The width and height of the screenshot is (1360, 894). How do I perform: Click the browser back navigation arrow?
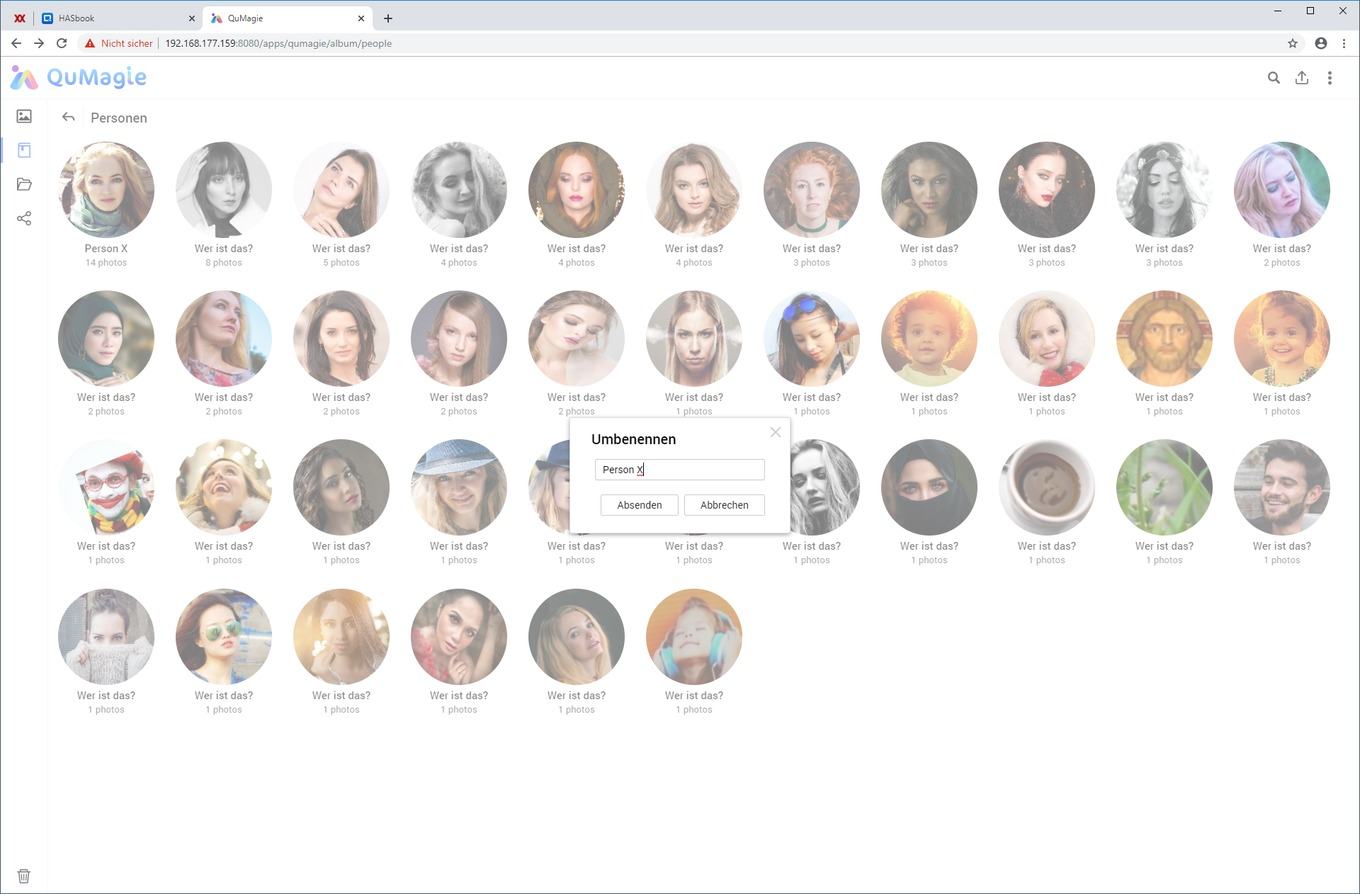click(16, 43)
